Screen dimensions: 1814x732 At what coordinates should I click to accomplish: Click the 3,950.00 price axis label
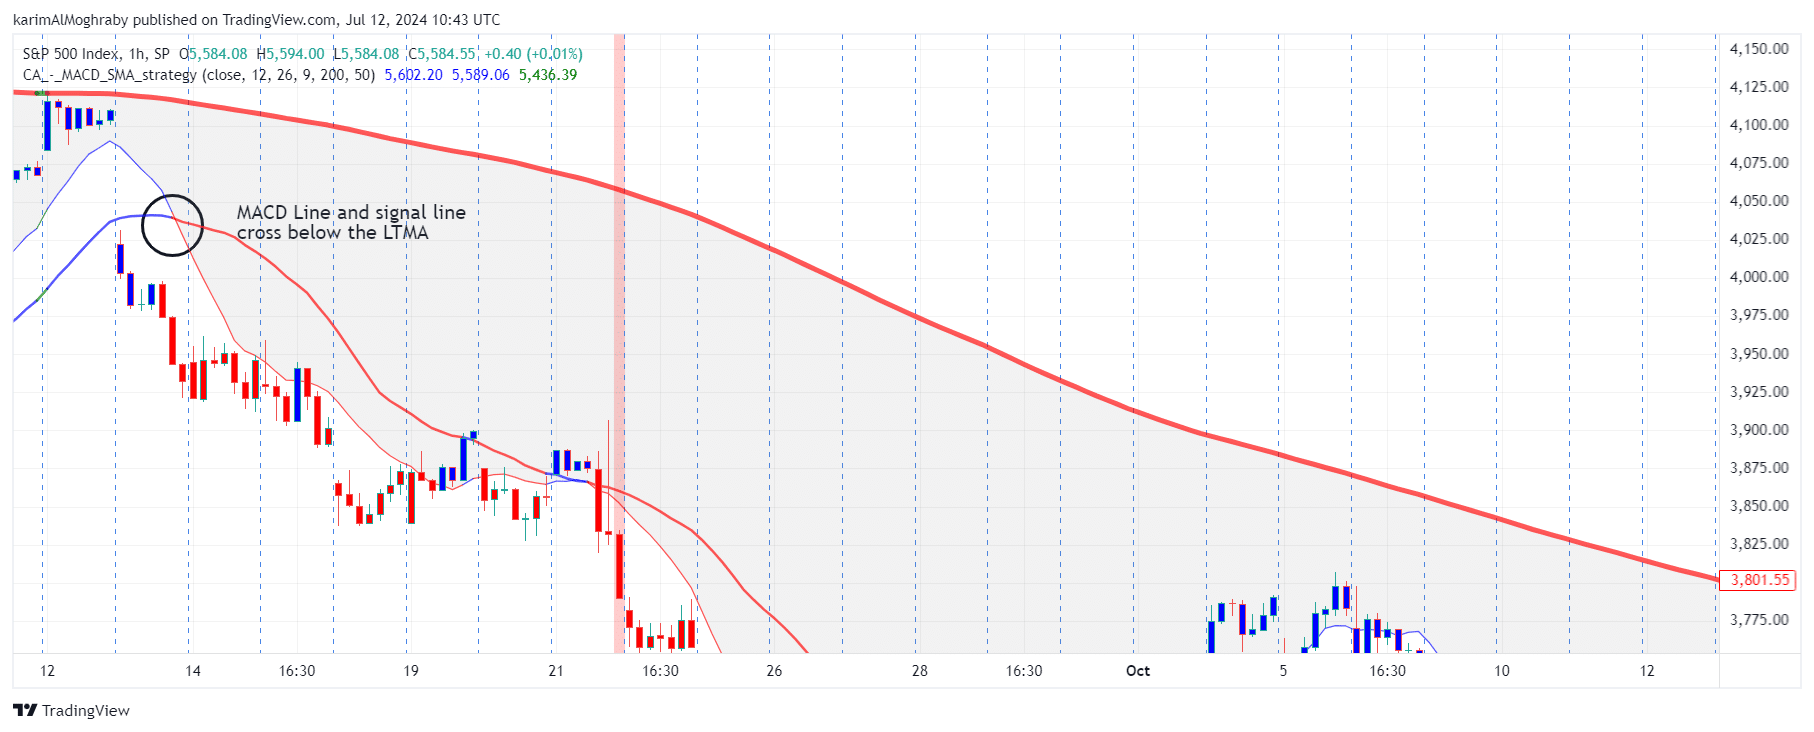(x=1759, y=354)
